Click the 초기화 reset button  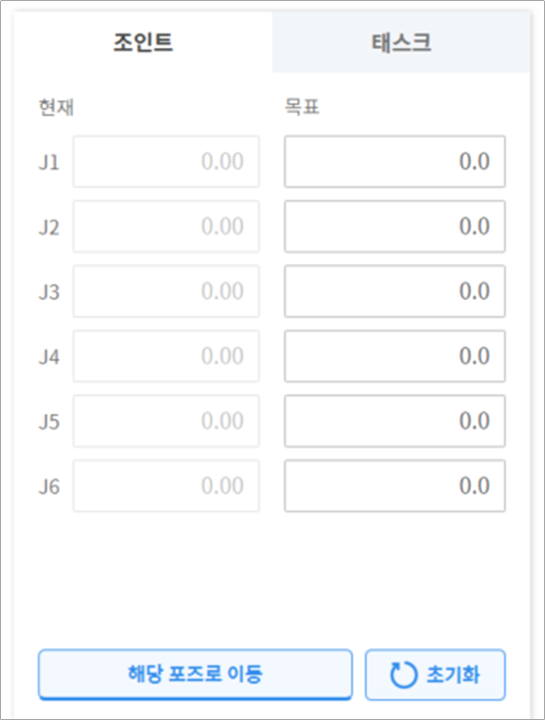pos(435,674)
